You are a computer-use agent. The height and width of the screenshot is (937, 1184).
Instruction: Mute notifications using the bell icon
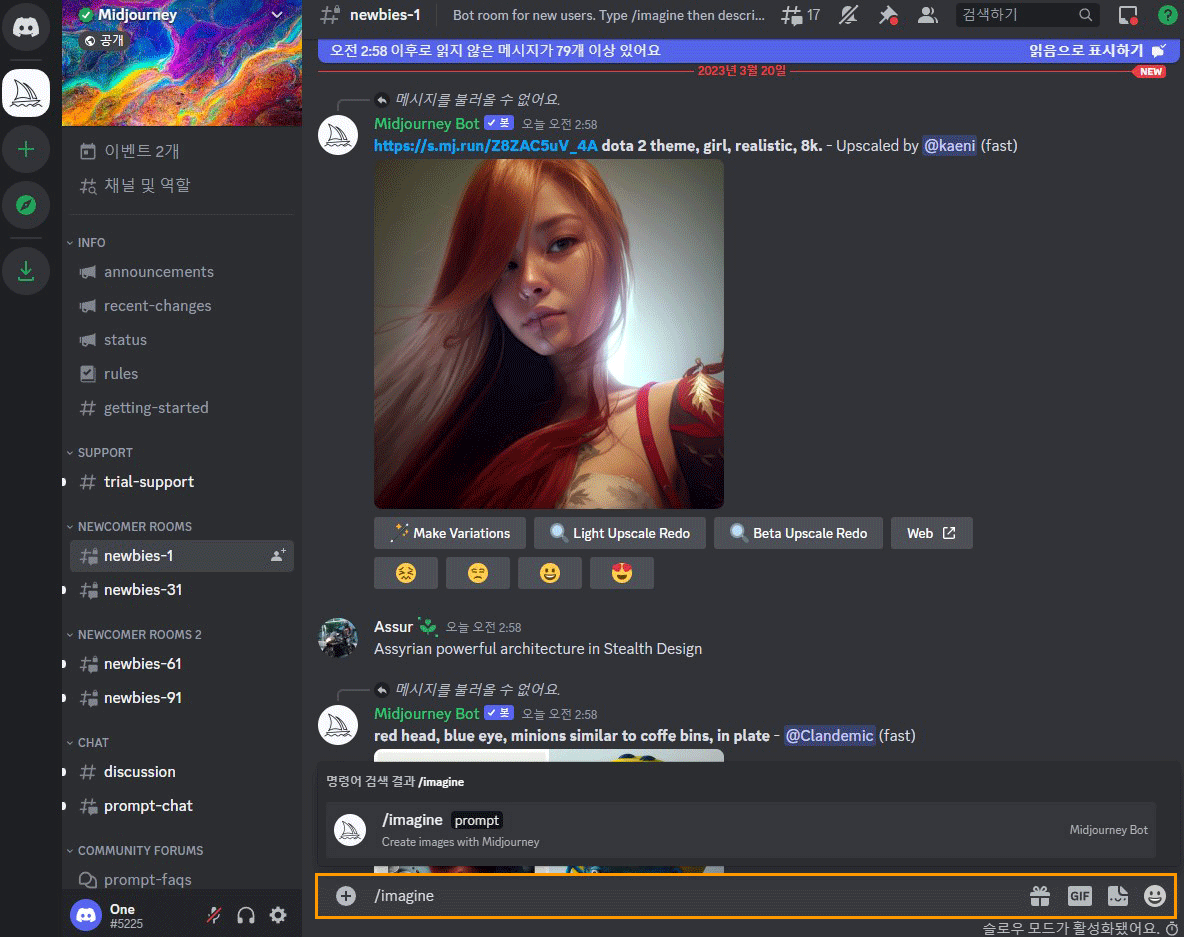848,15
